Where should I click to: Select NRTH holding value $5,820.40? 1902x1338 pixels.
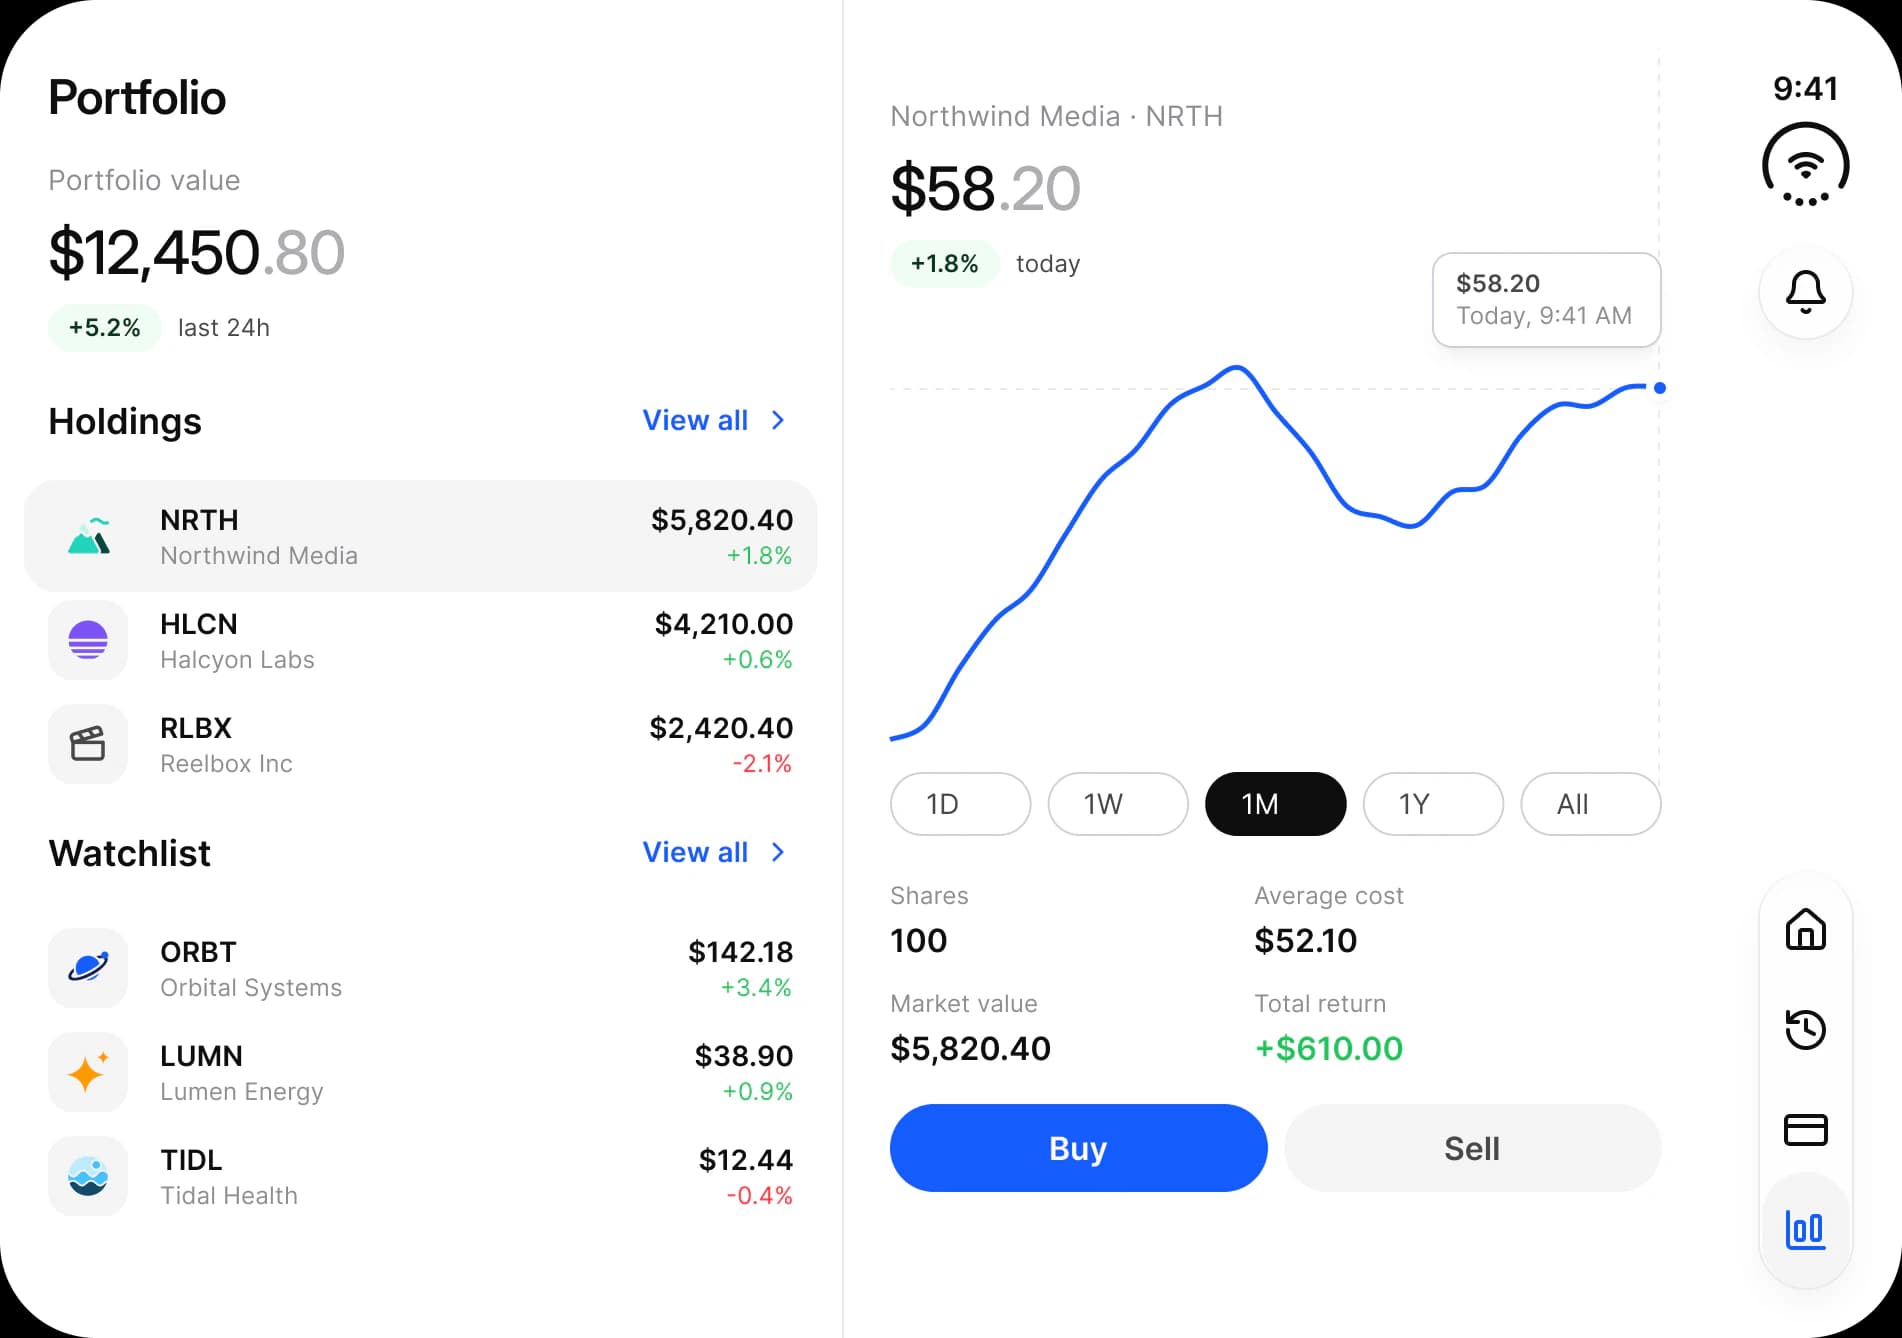coord(722,520)
